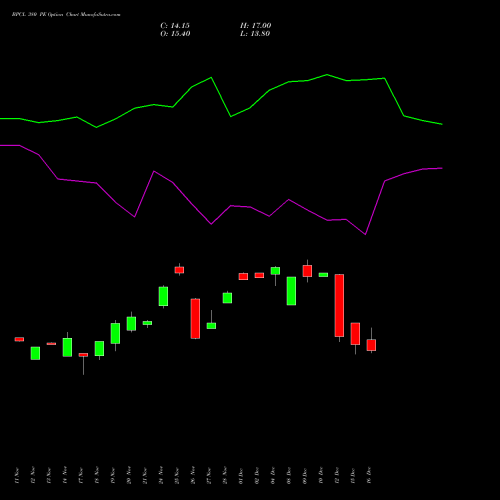
Task: Click the 24 Nov date label
Action: pos(161,476)
